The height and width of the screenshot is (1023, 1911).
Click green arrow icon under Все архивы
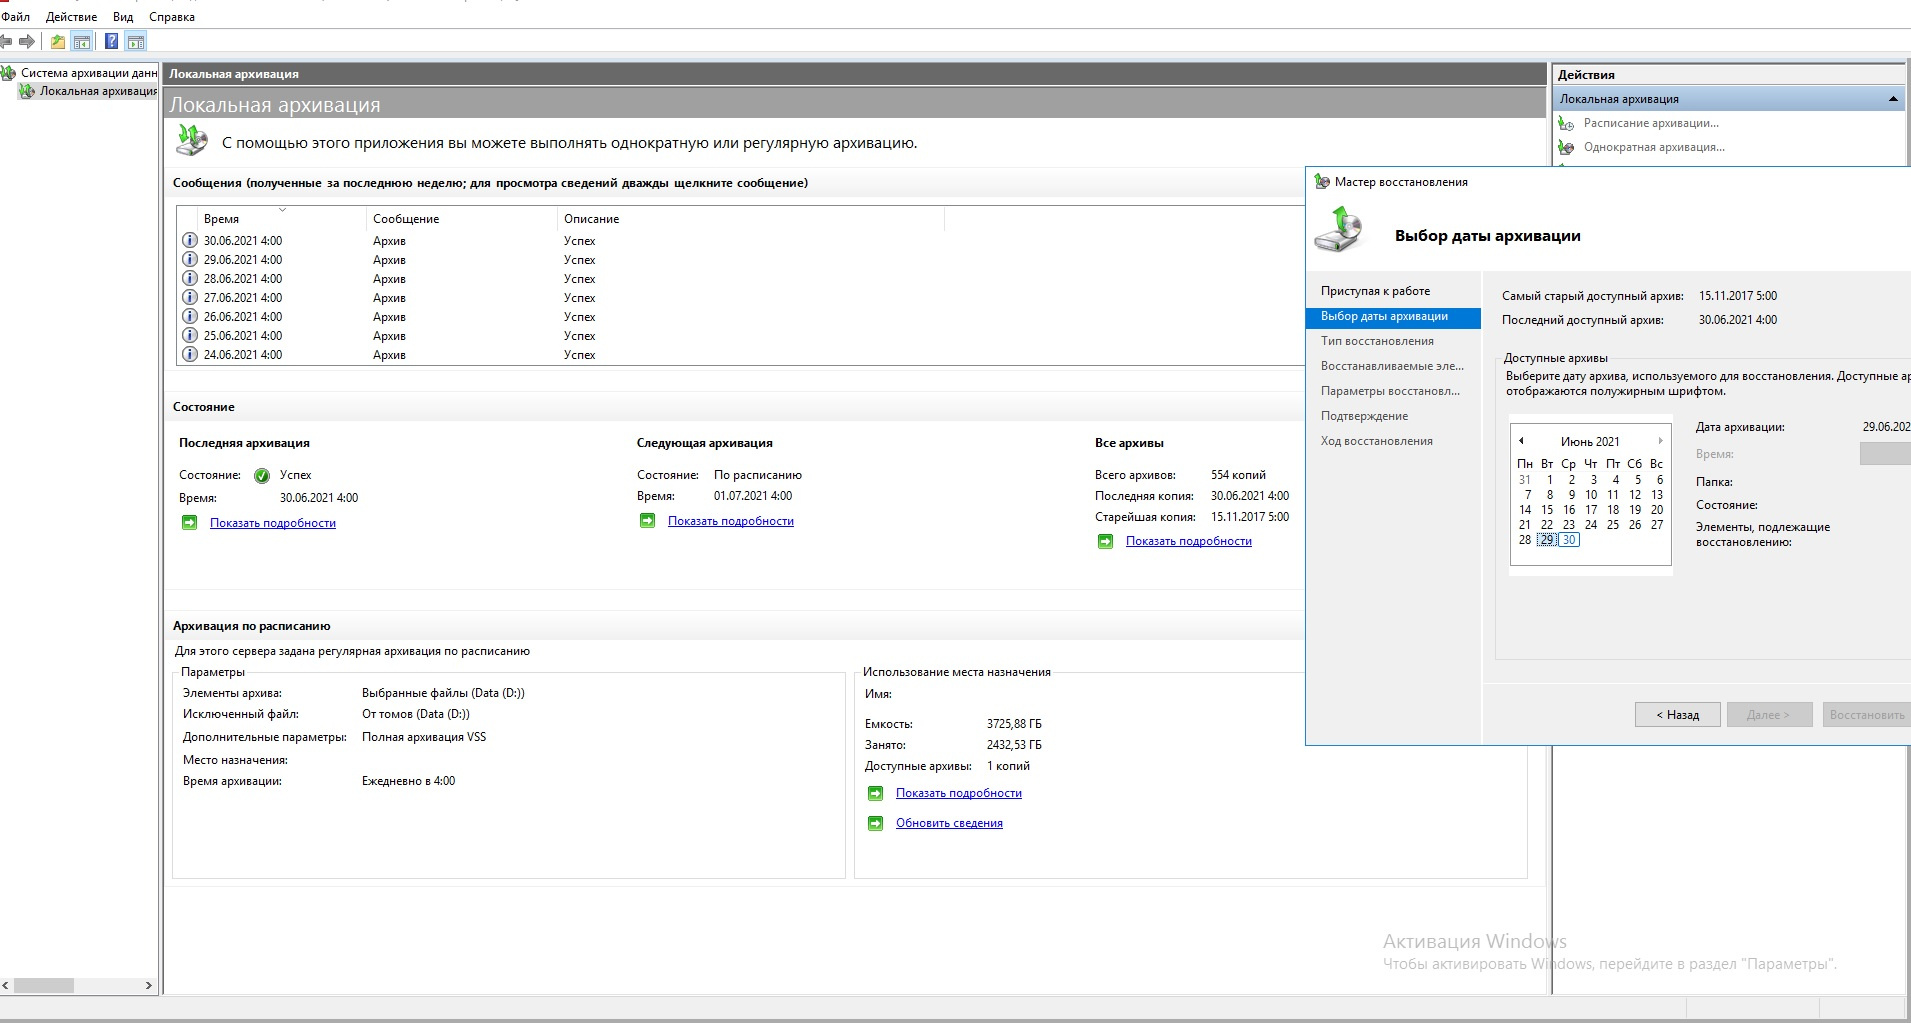pos(1105,541)
